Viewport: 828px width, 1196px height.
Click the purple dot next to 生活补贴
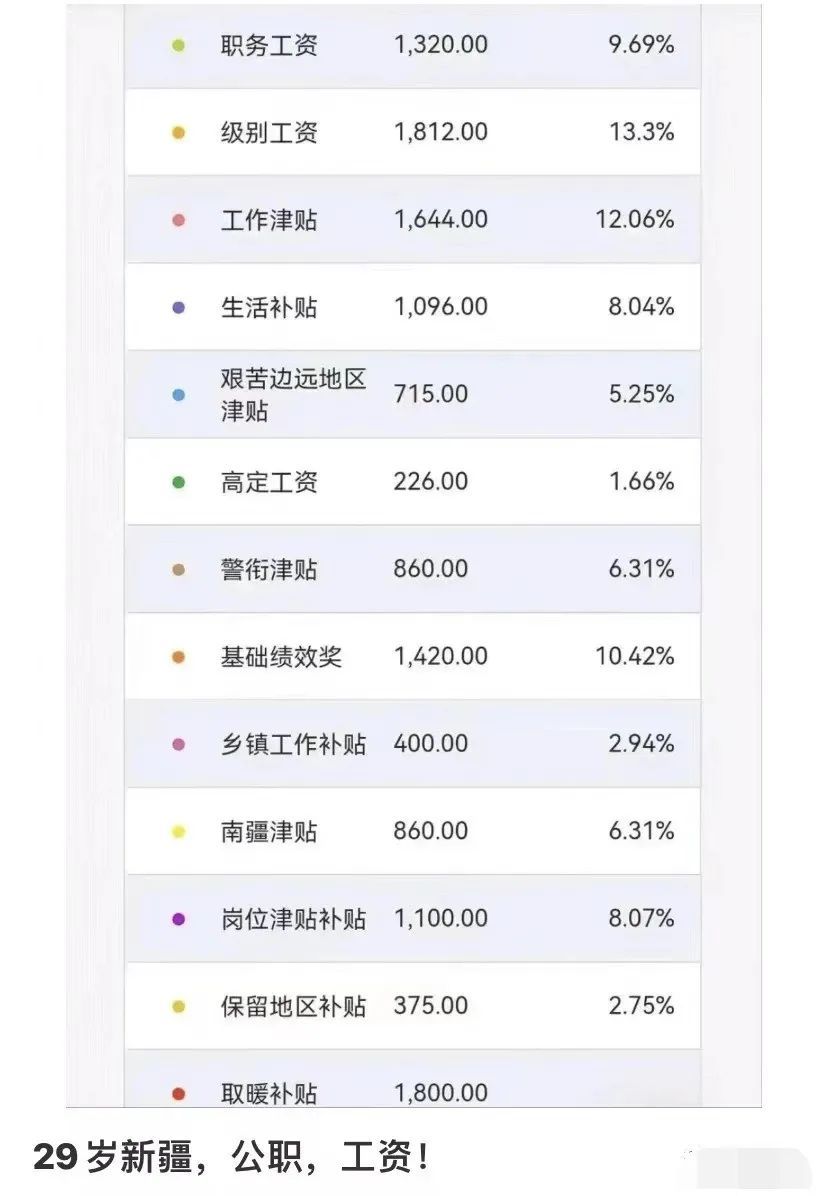(179, 308)
